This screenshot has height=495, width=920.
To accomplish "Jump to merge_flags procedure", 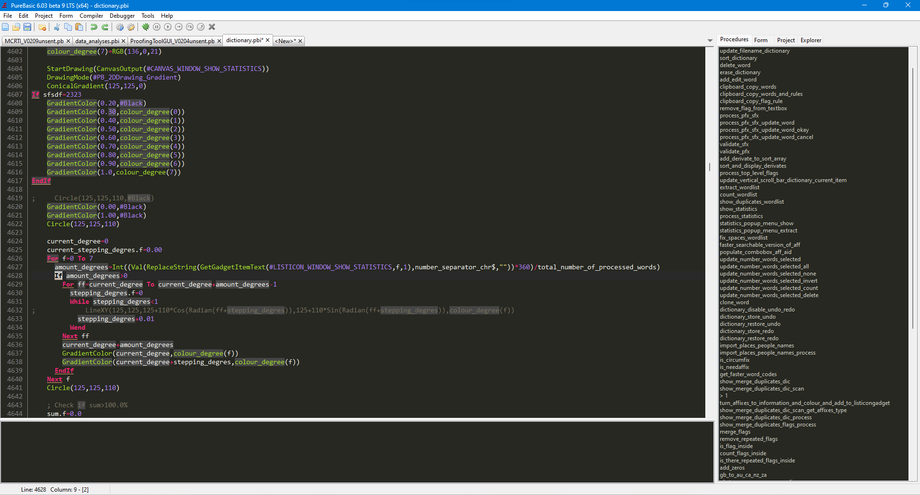I will pos(735,432).
